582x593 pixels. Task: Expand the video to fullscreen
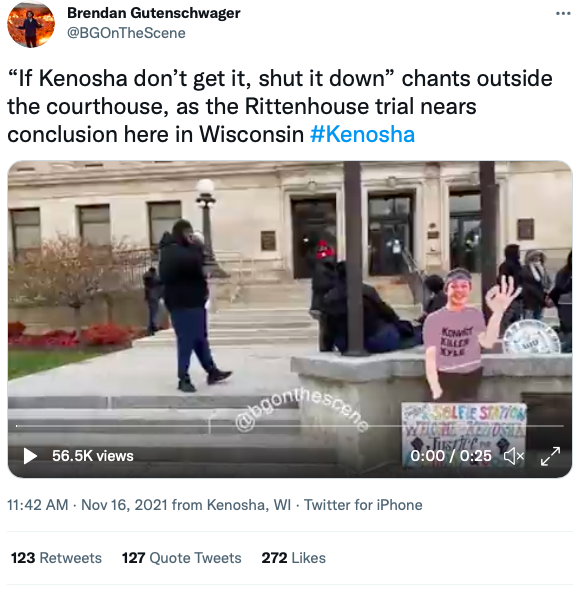coord(550,456)
